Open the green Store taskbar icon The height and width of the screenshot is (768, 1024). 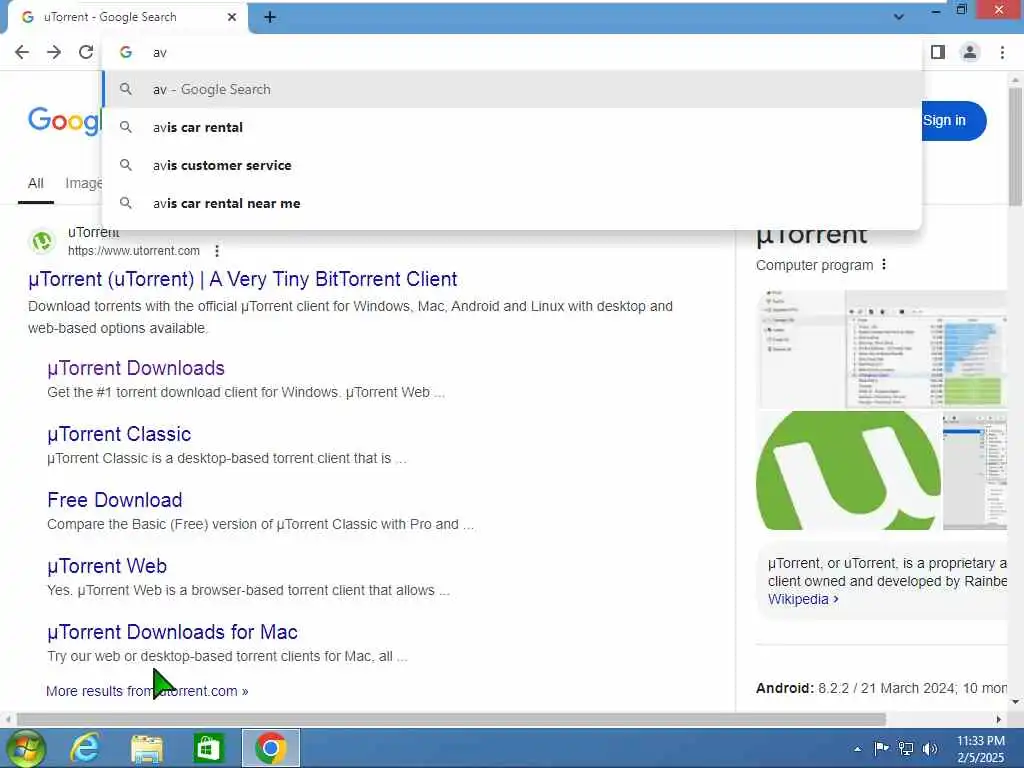[208, 748]
